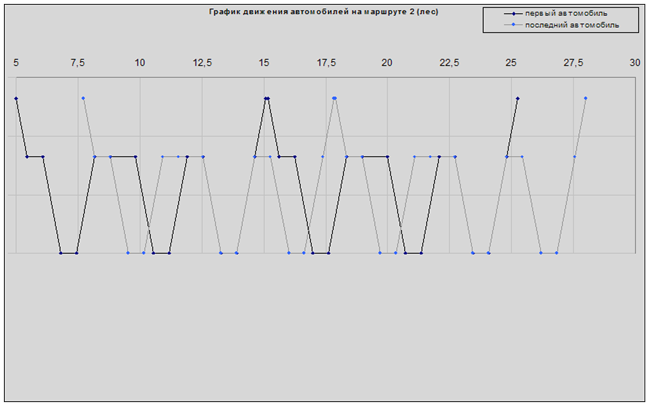This screenshot has width=650, height=406.
Task: Click axis label 15
Action: click(x=264, y=62)
